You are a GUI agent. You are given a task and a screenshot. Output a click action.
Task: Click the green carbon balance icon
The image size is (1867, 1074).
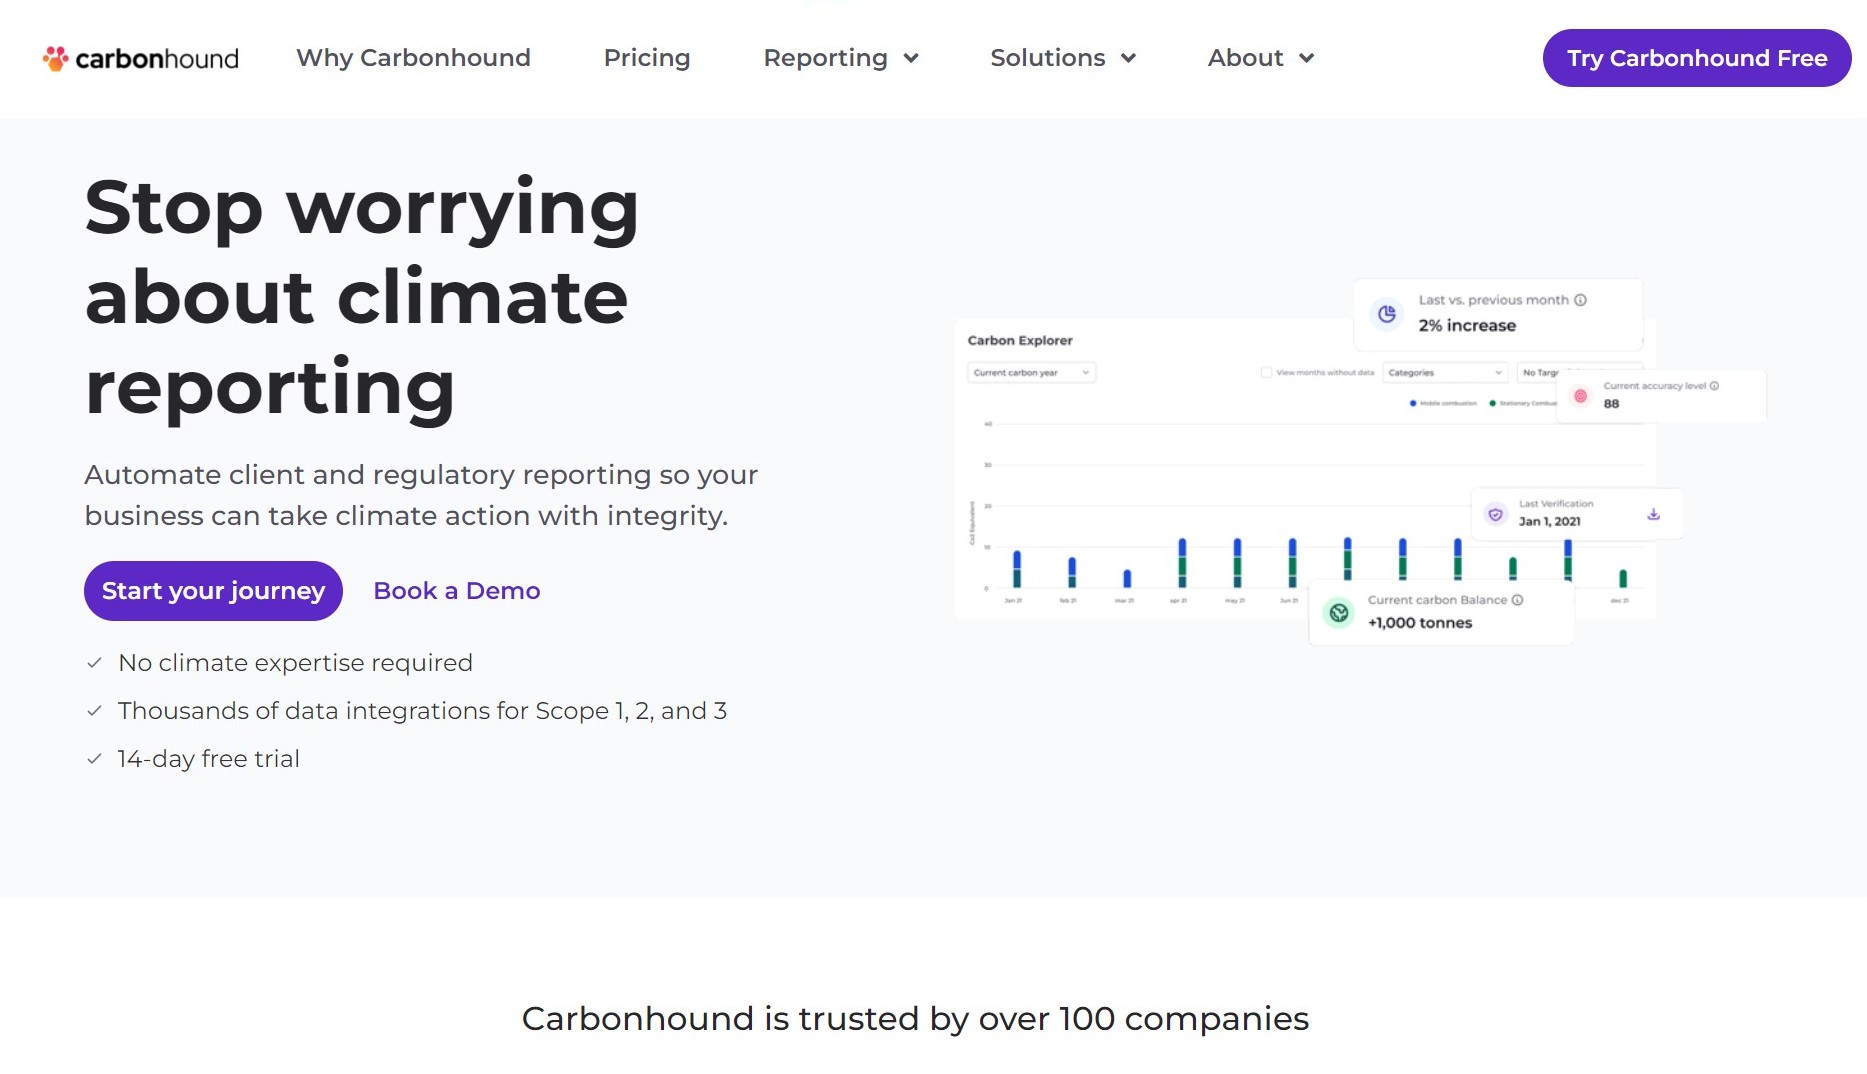click(1338, 612)
